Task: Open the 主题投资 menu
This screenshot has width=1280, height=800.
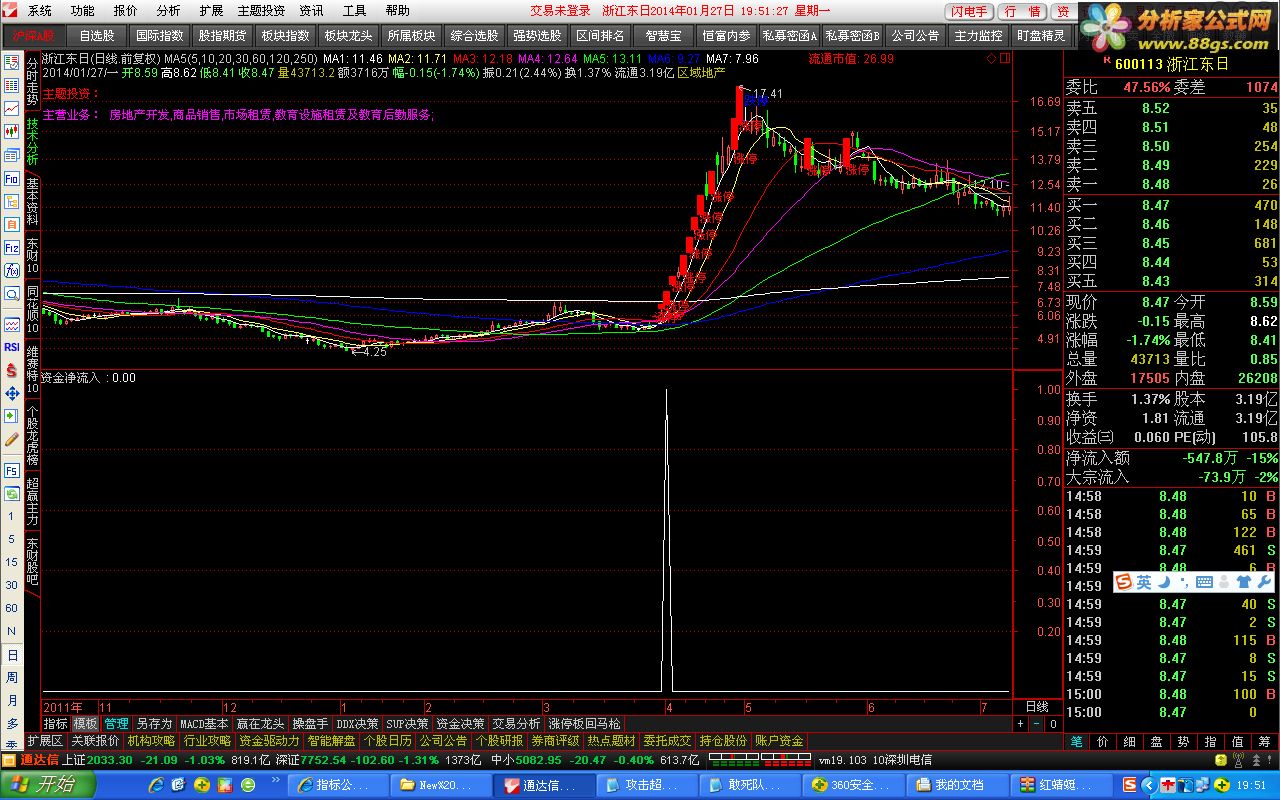Action: point(261,11)
